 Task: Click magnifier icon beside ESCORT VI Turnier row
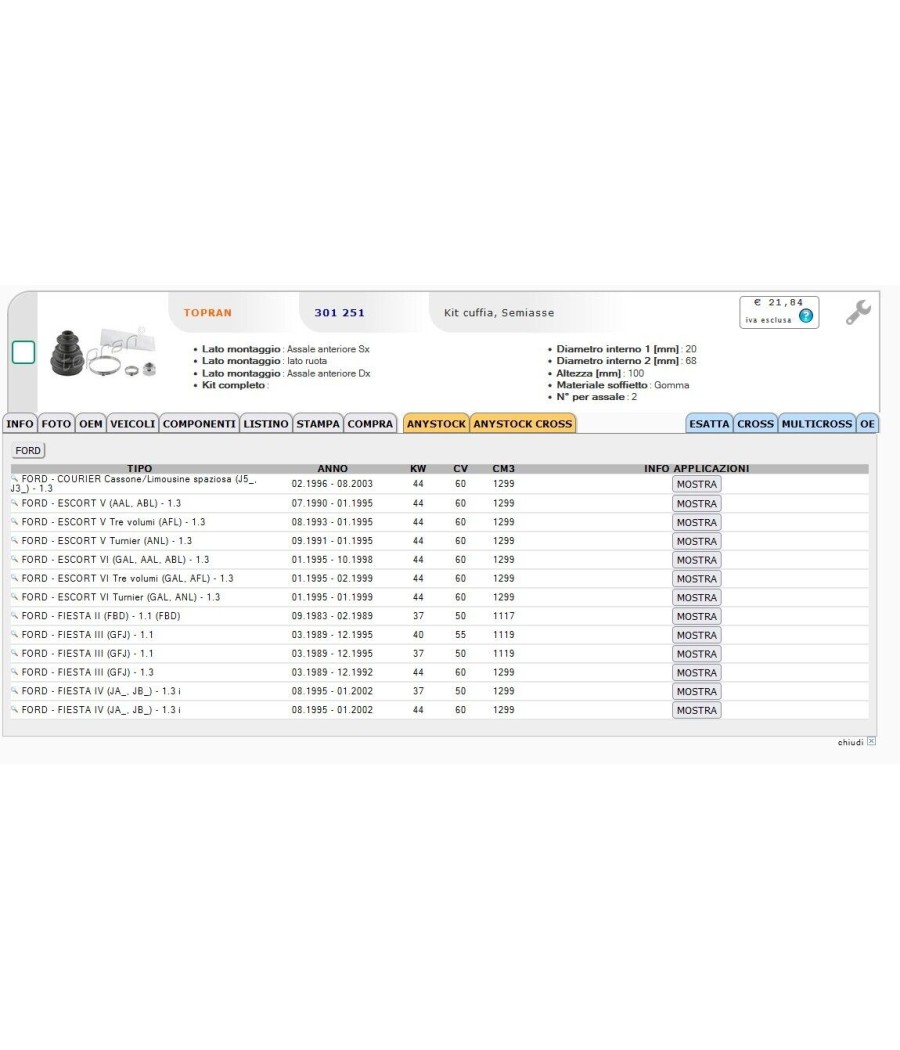15,597
